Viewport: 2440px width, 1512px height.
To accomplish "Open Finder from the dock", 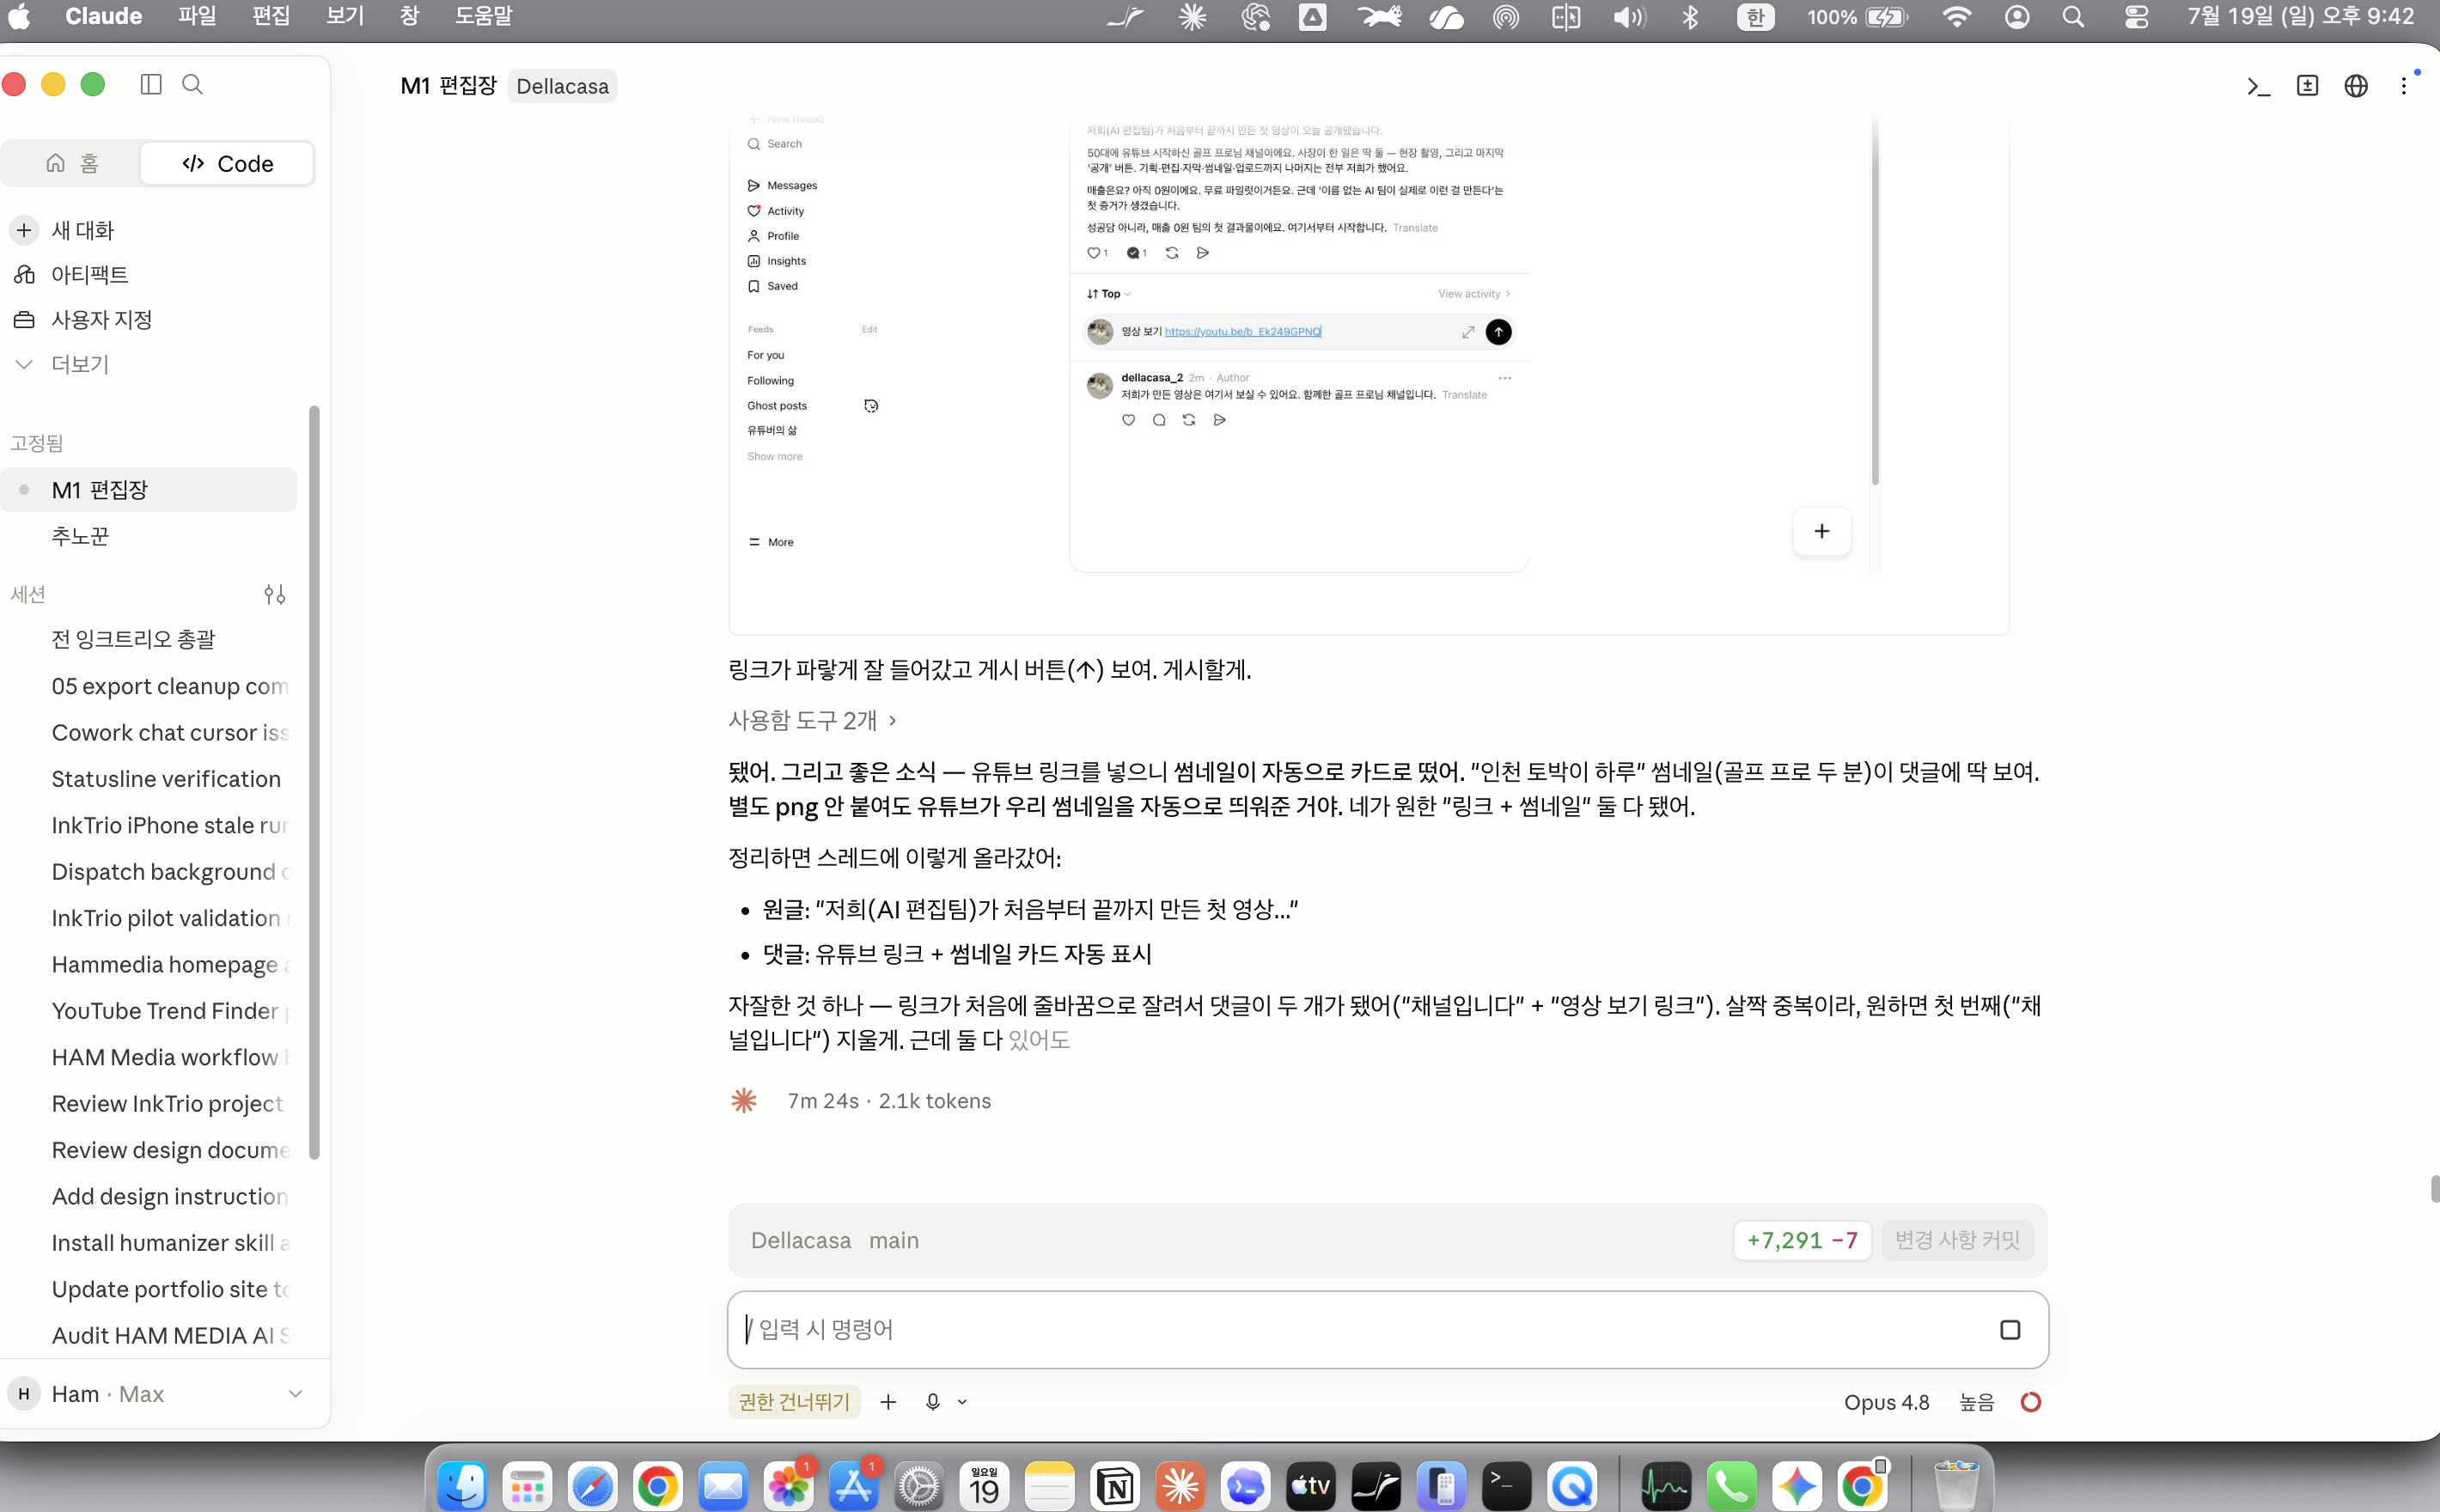I will coord(462,1485).
